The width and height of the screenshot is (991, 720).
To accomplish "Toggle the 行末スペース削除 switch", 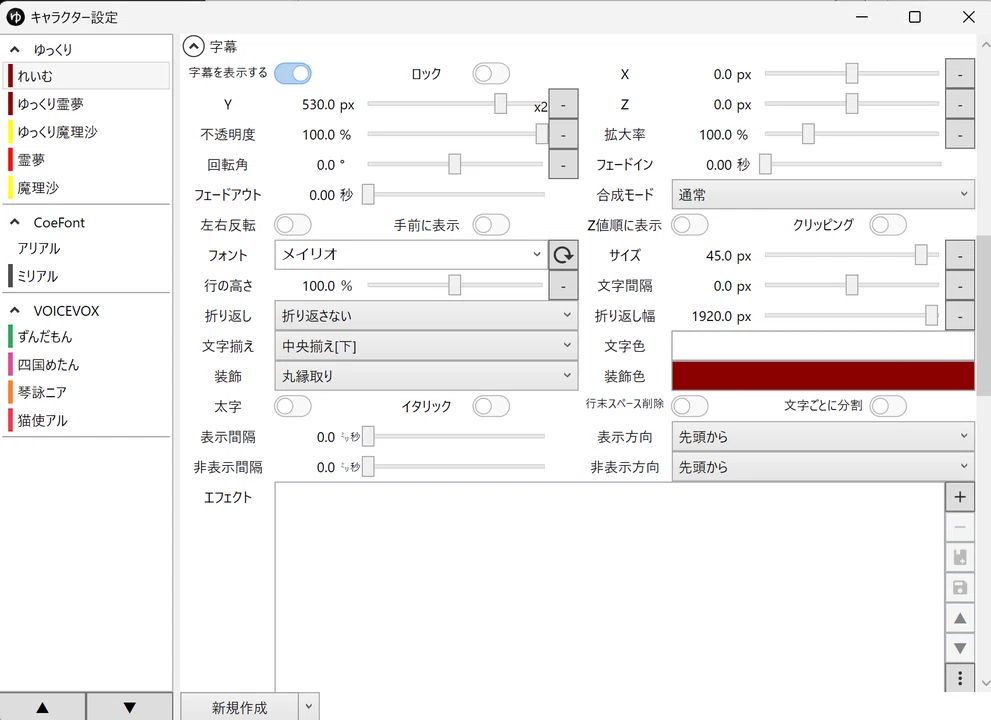I will tap(690, 406).
